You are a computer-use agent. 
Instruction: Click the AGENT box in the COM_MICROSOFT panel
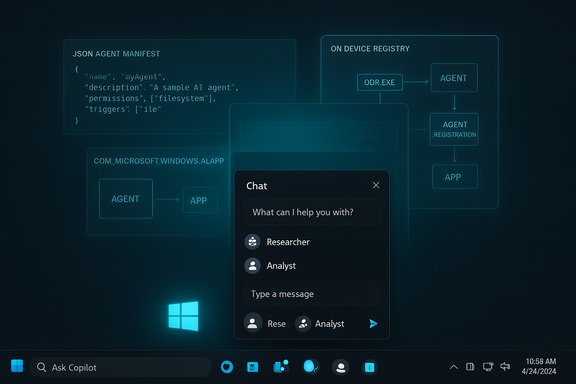tap(126, 199)
